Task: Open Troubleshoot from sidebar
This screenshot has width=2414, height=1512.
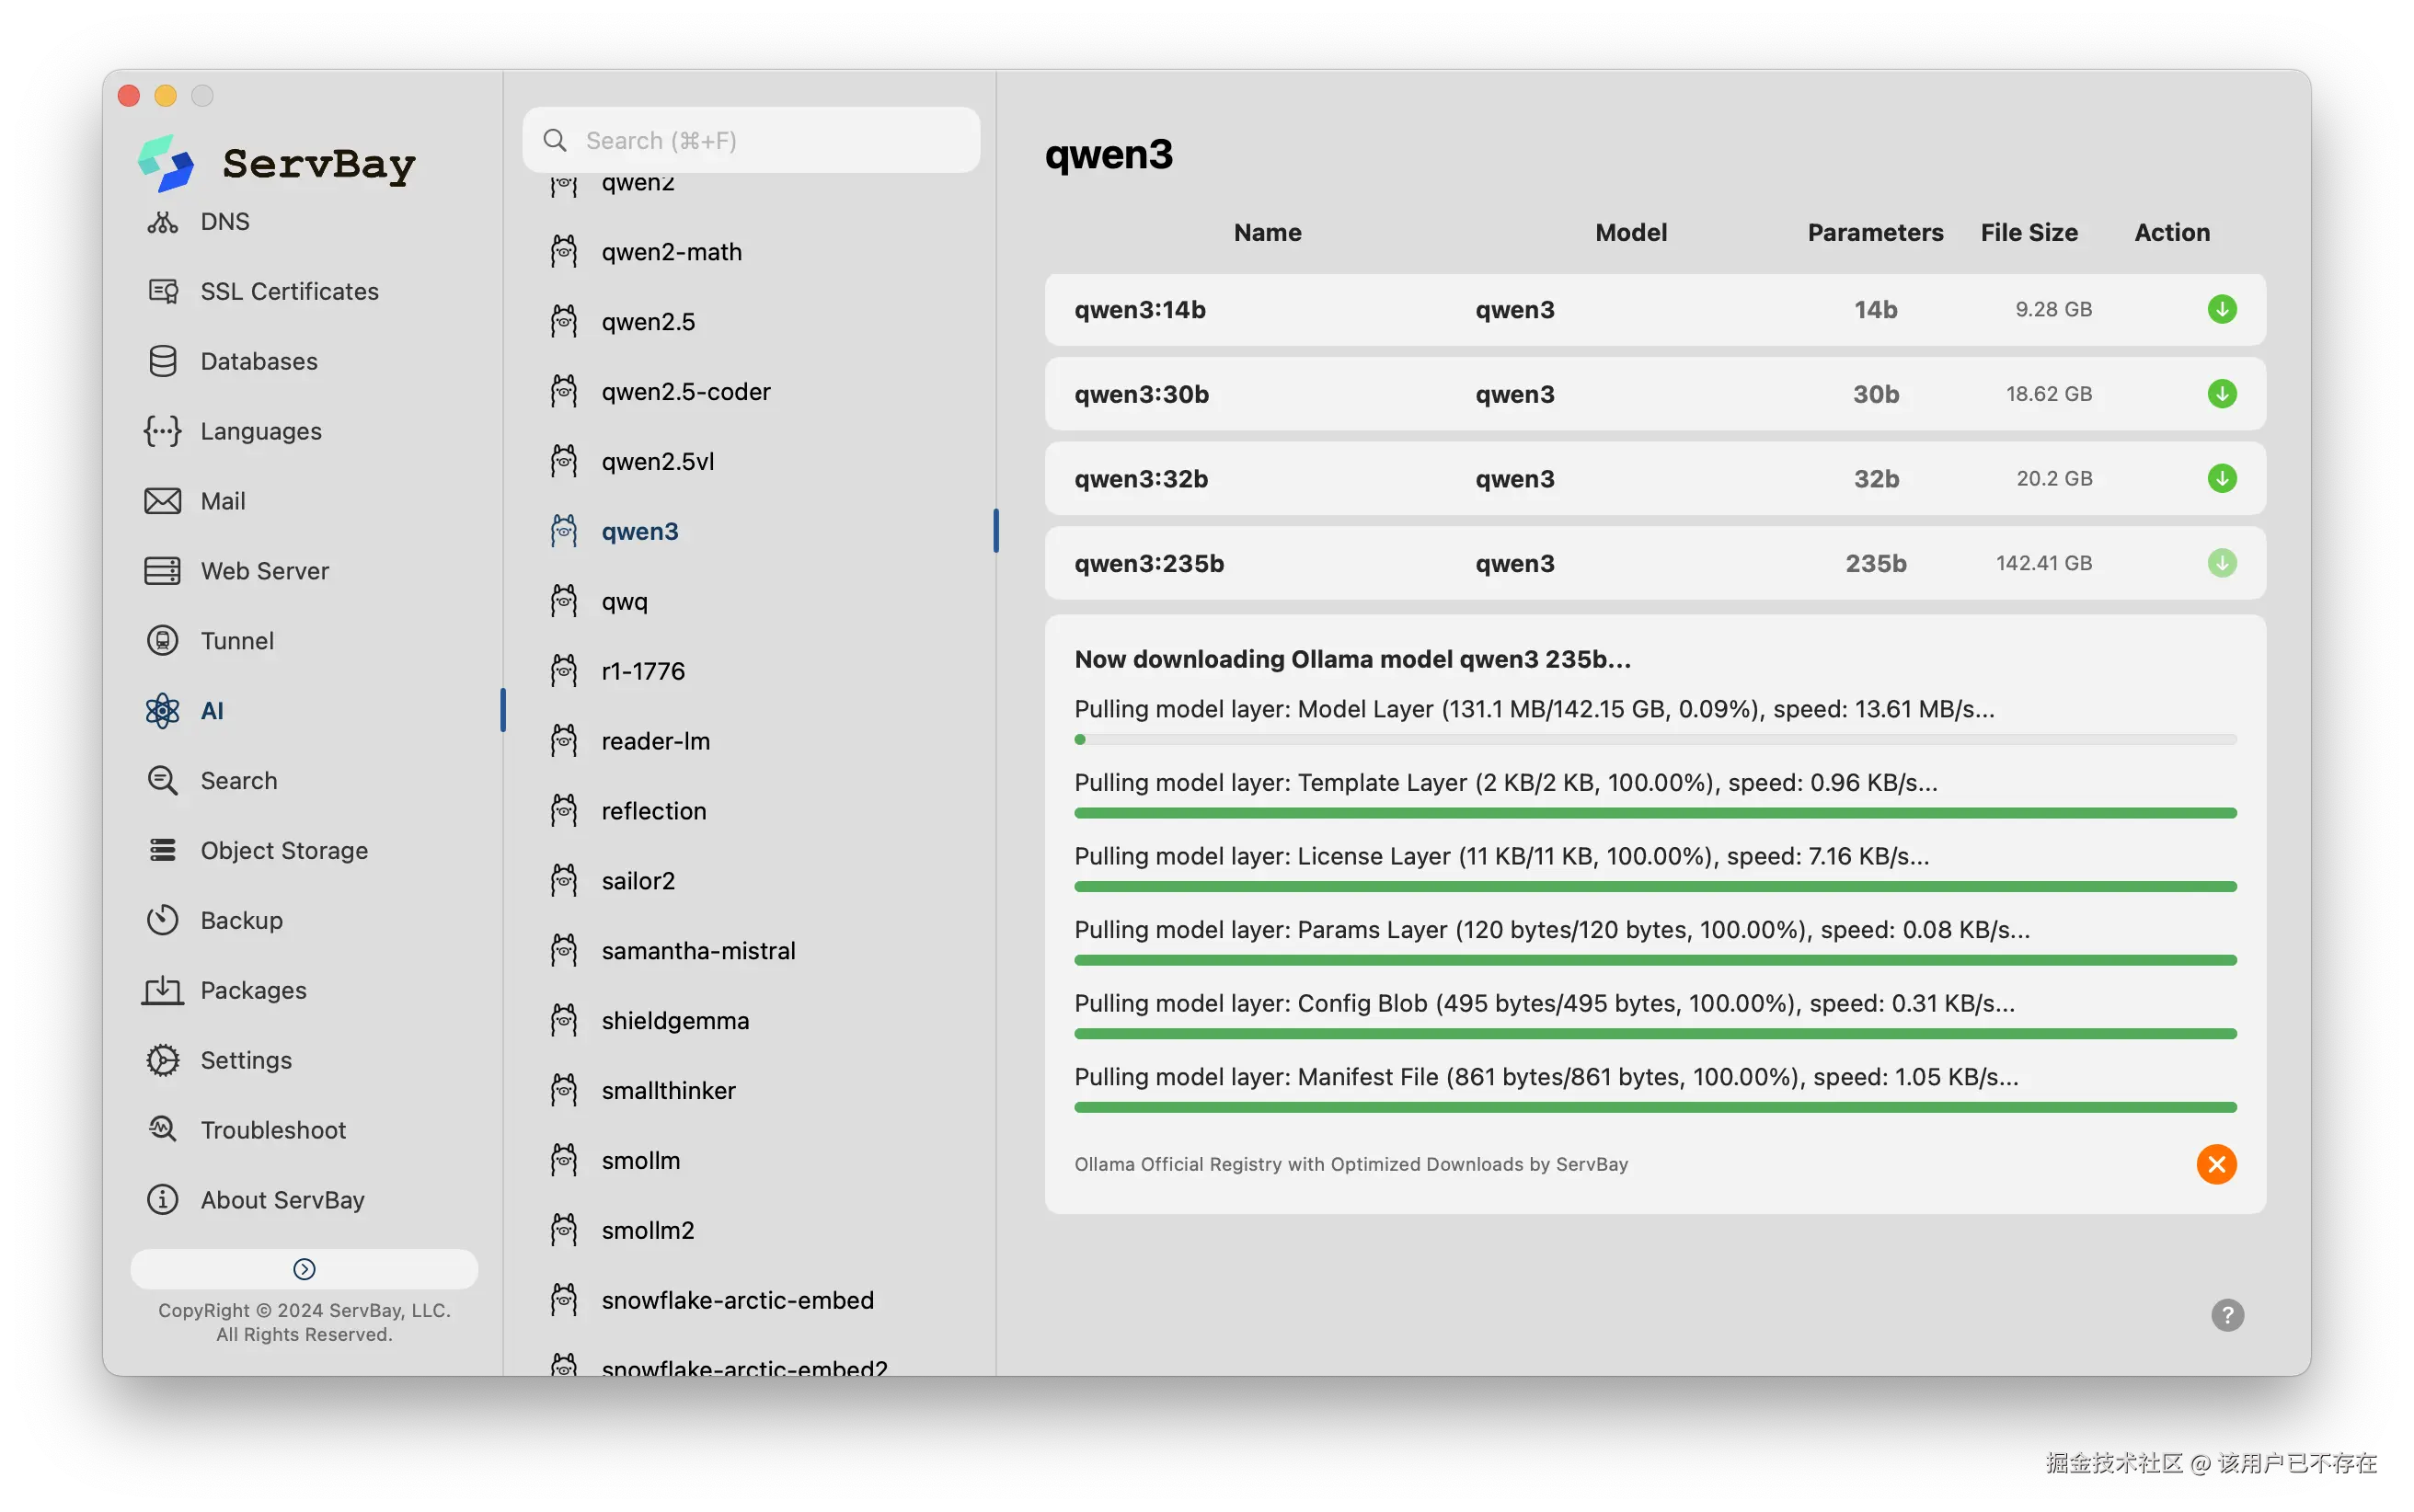Action: click(272, 1130)
